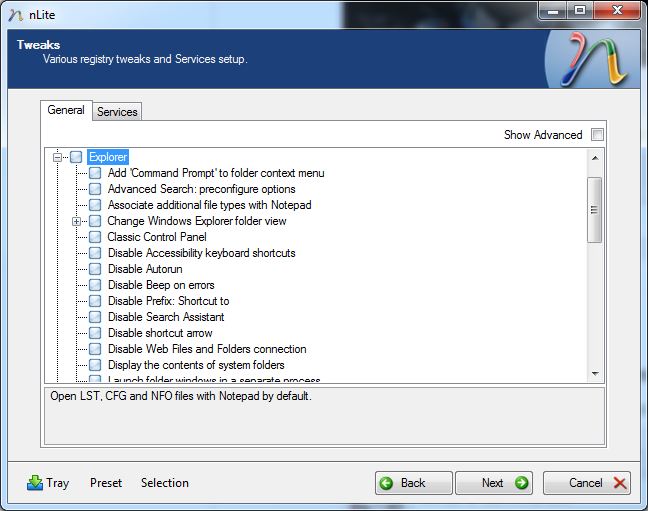This screenshot has height=511, width=648.
Task: Click scrollbar down arrow in tweaks list
Action: tap(595, 374)
